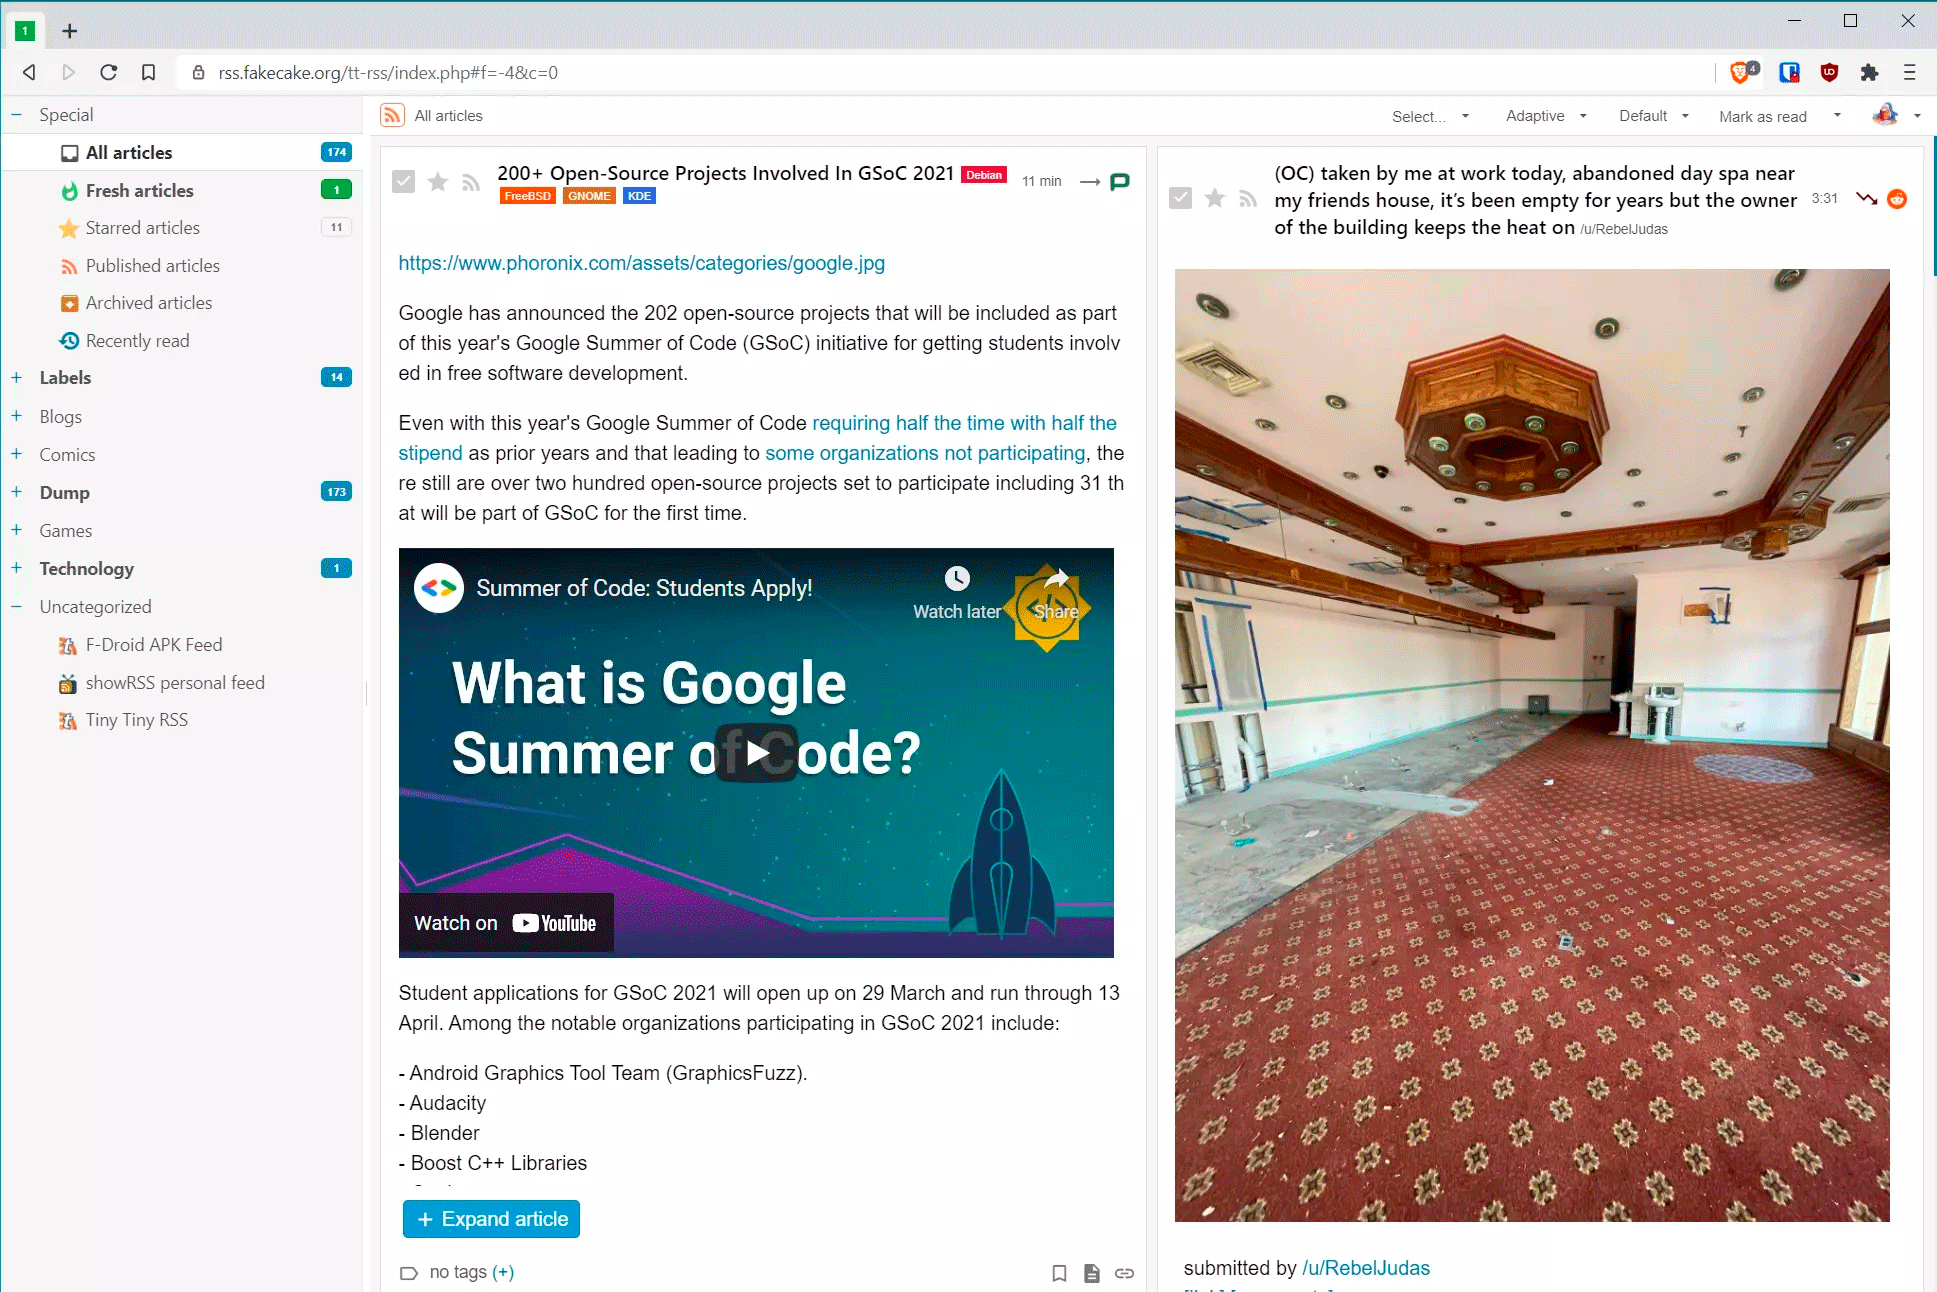Select Fresh articles feed
Viewport: 1937px width, 1292px height.
coord(139,190)
